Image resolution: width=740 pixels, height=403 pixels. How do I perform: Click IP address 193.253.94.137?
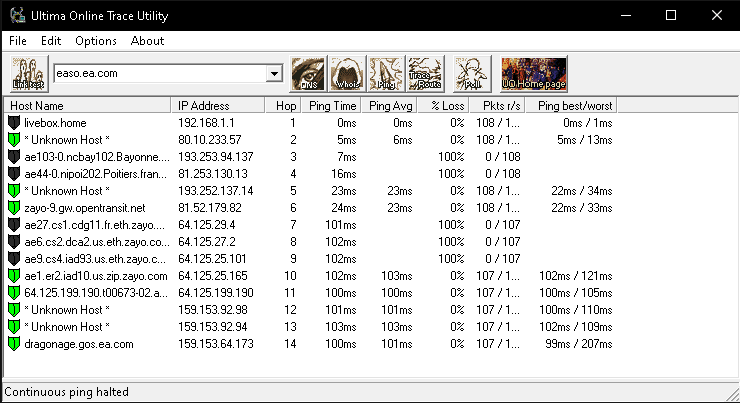(x=216, y=157)
